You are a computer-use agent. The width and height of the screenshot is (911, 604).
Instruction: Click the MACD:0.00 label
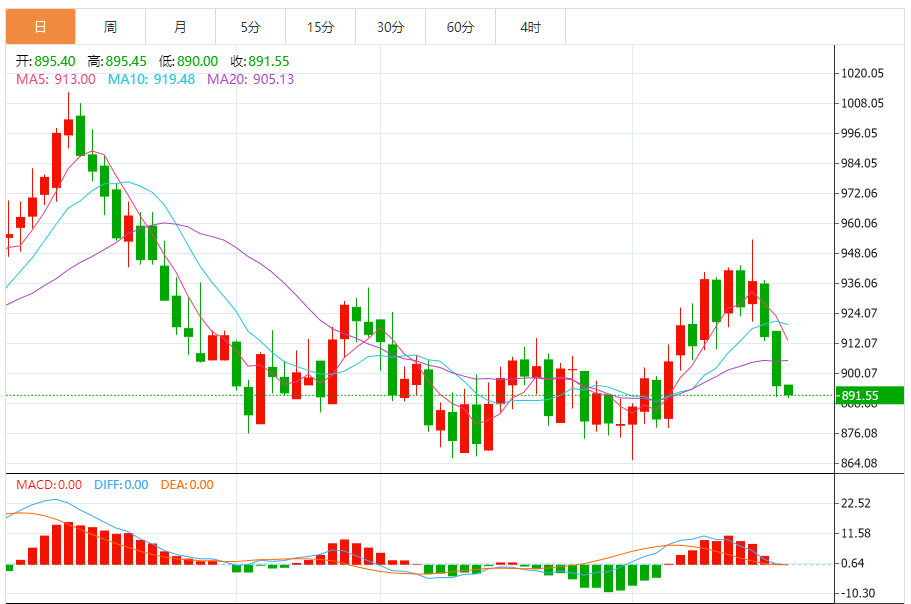(49, 484)
